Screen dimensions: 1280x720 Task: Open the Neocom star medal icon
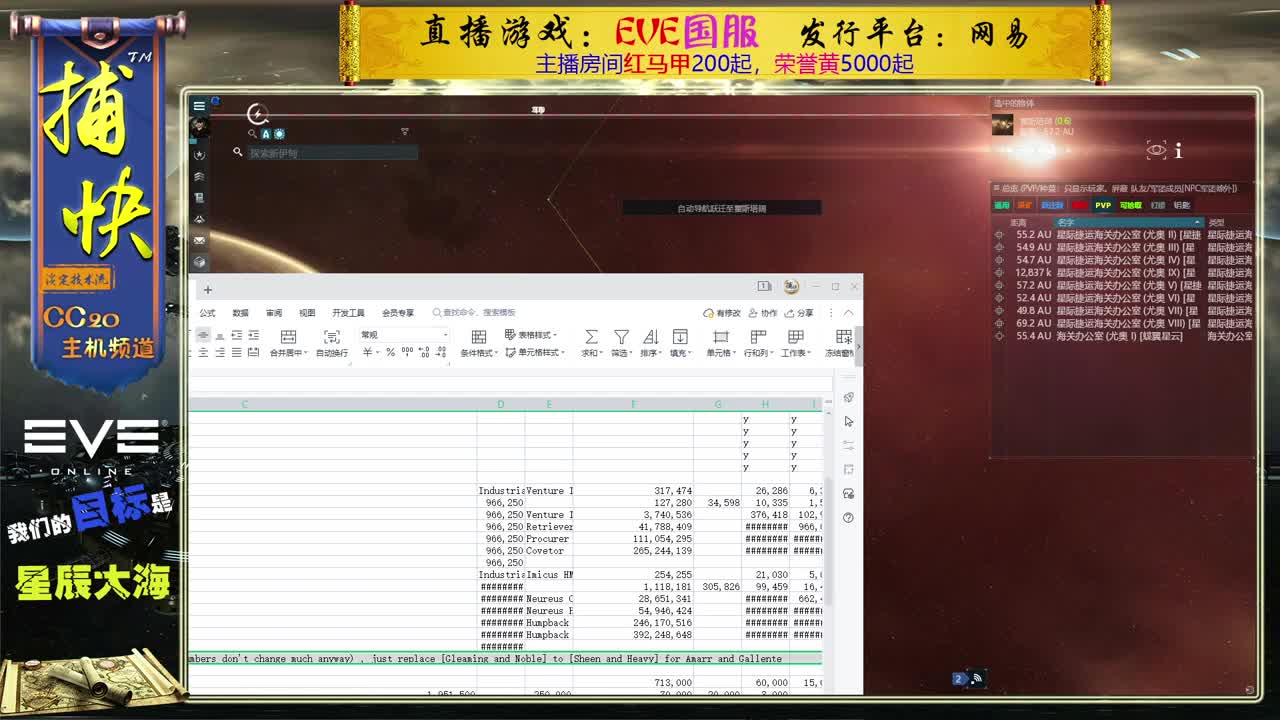pyautogui.click(x=199, y=155)
